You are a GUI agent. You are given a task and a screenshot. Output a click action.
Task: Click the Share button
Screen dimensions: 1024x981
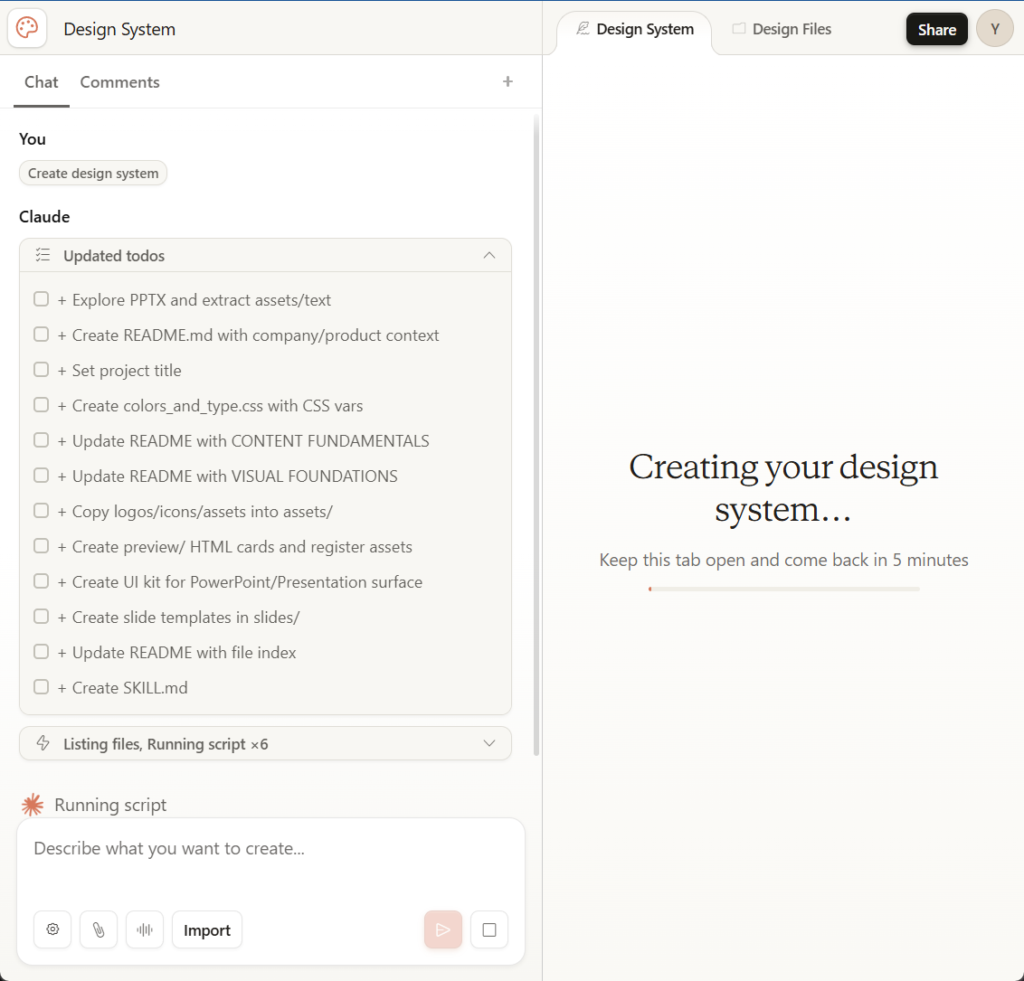(936, 29)
